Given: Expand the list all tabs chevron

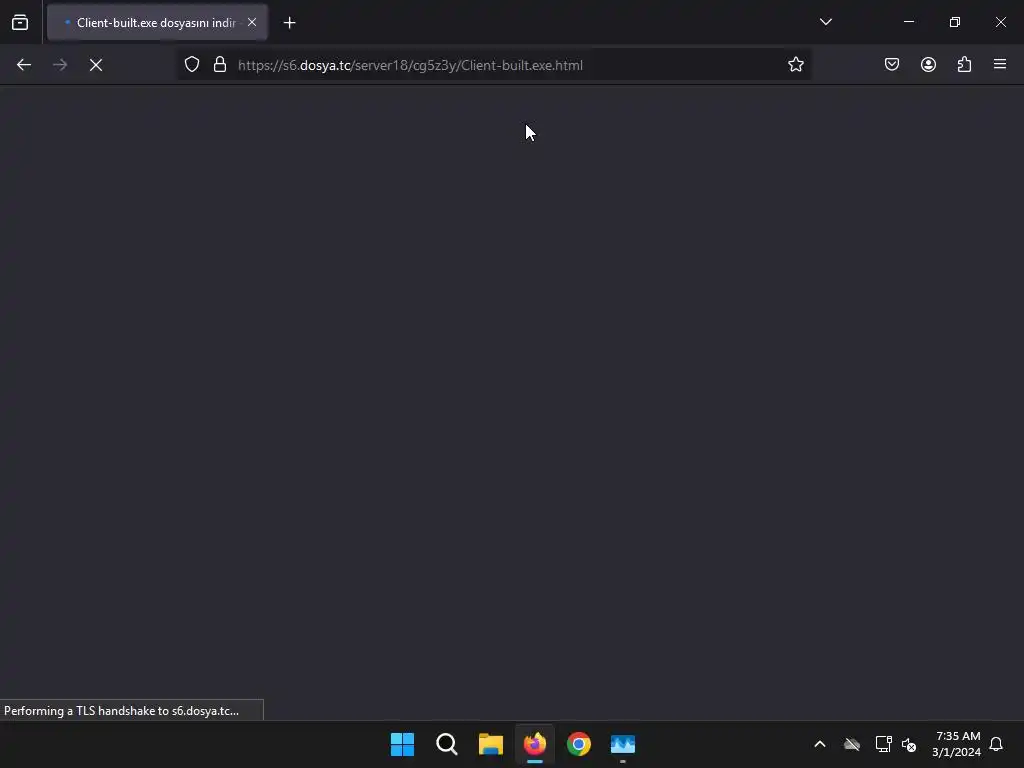Looking at the screenshot, I should (825, 22).
